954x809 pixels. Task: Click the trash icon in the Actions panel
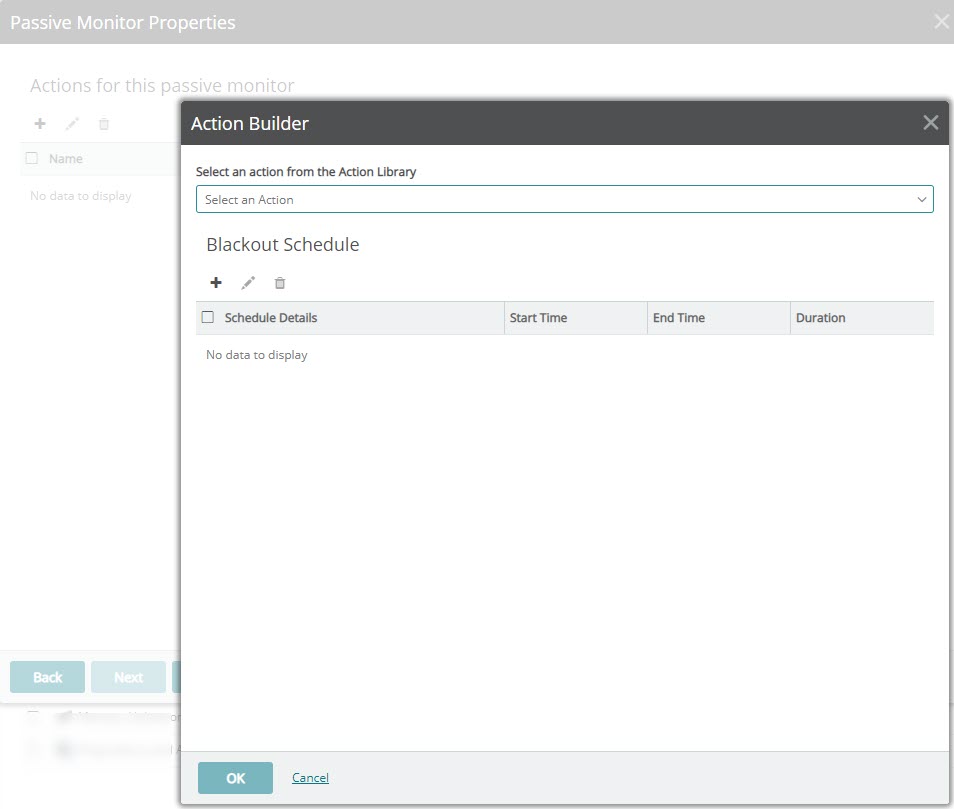tap(104, 123)
